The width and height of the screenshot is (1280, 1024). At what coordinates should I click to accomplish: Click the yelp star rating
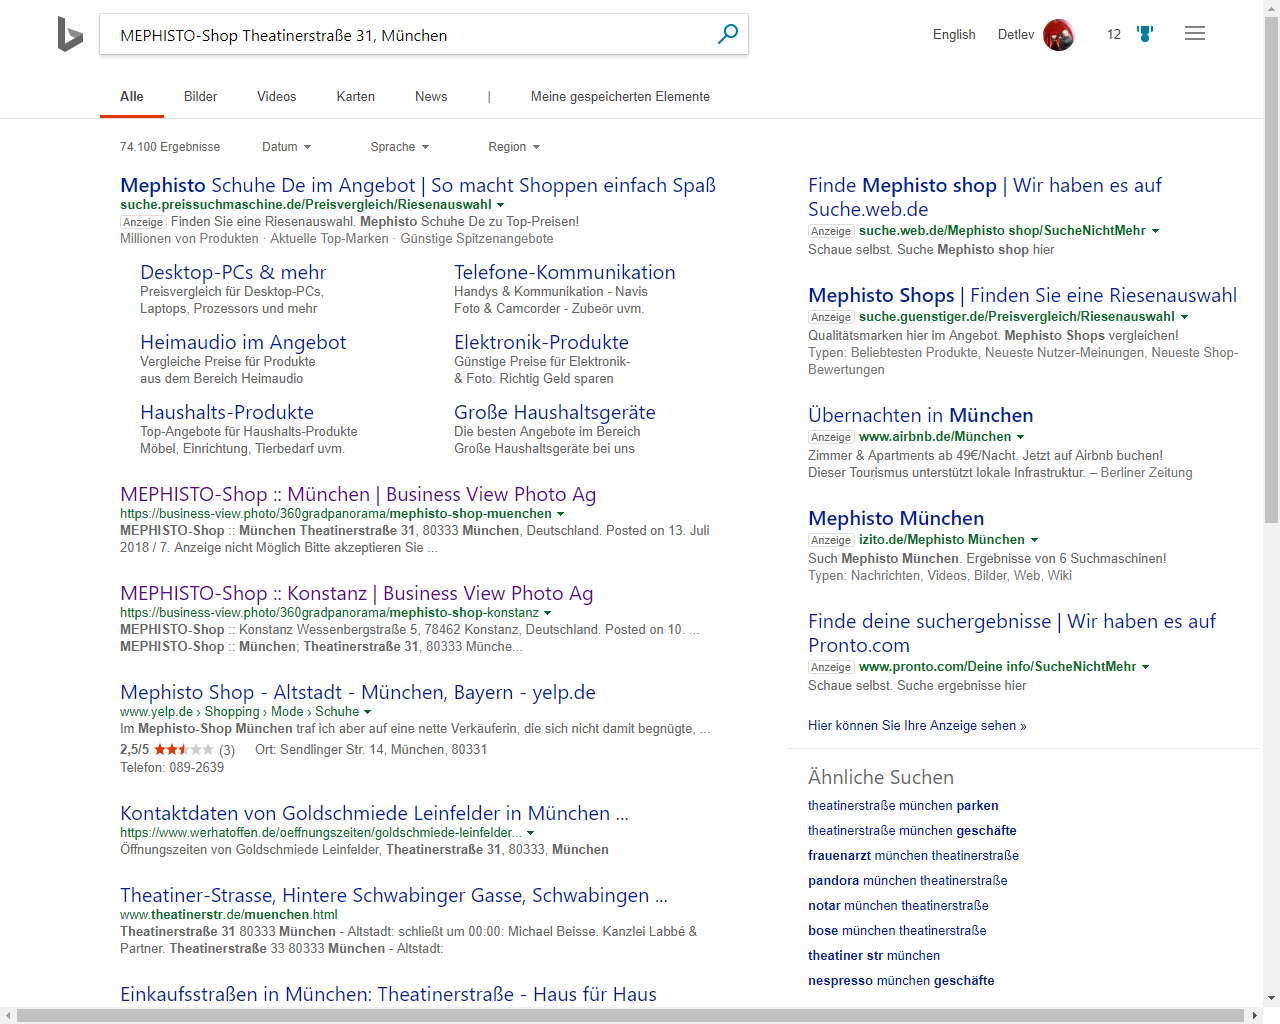[183, 750]
